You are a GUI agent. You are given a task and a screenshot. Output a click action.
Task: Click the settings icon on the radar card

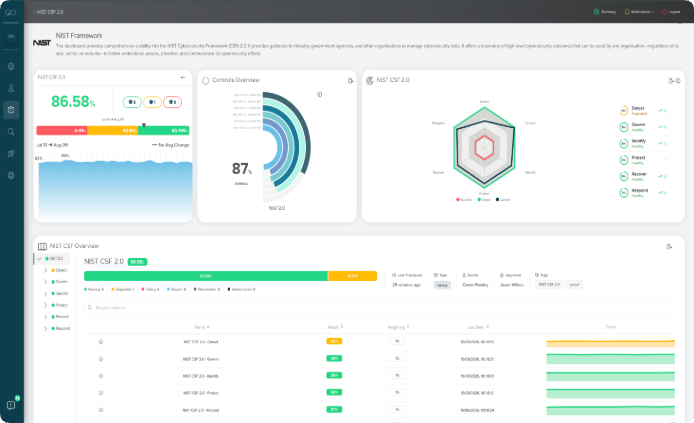[x=678, y=81]
